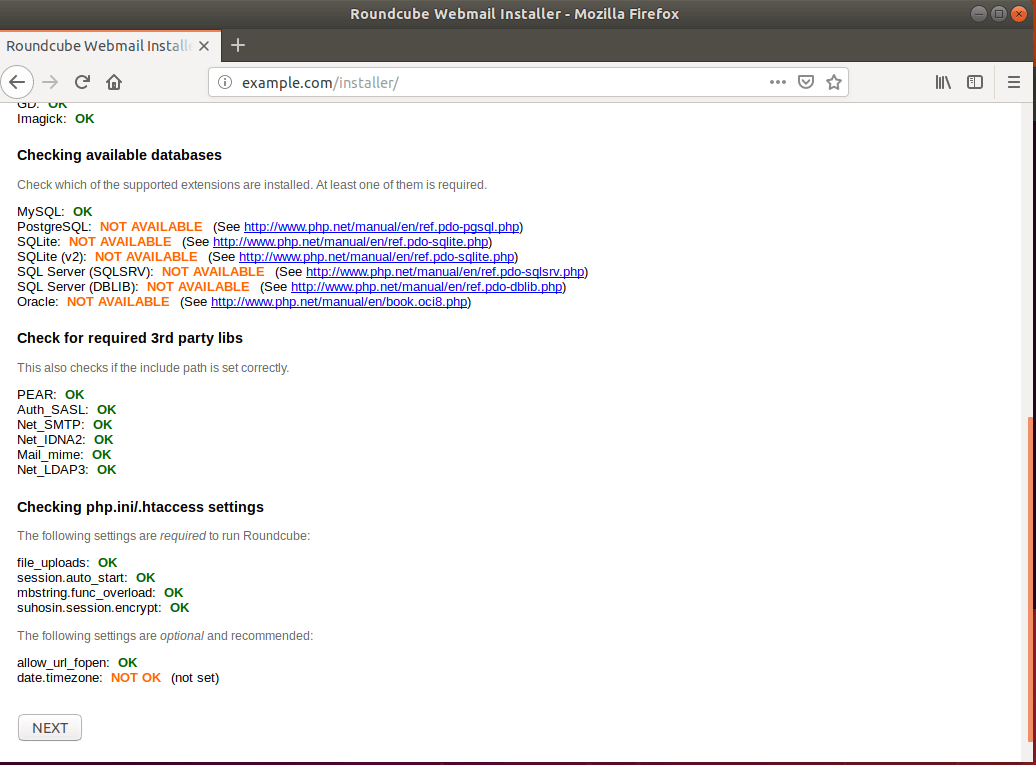Click the example.com/installer/ address bar

500,82
